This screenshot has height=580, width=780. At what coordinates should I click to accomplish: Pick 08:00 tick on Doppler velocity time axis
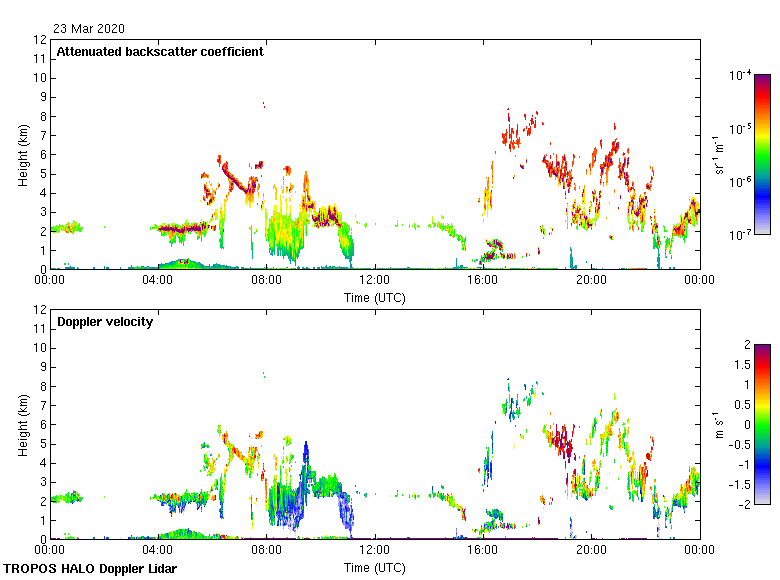(266, 551)
